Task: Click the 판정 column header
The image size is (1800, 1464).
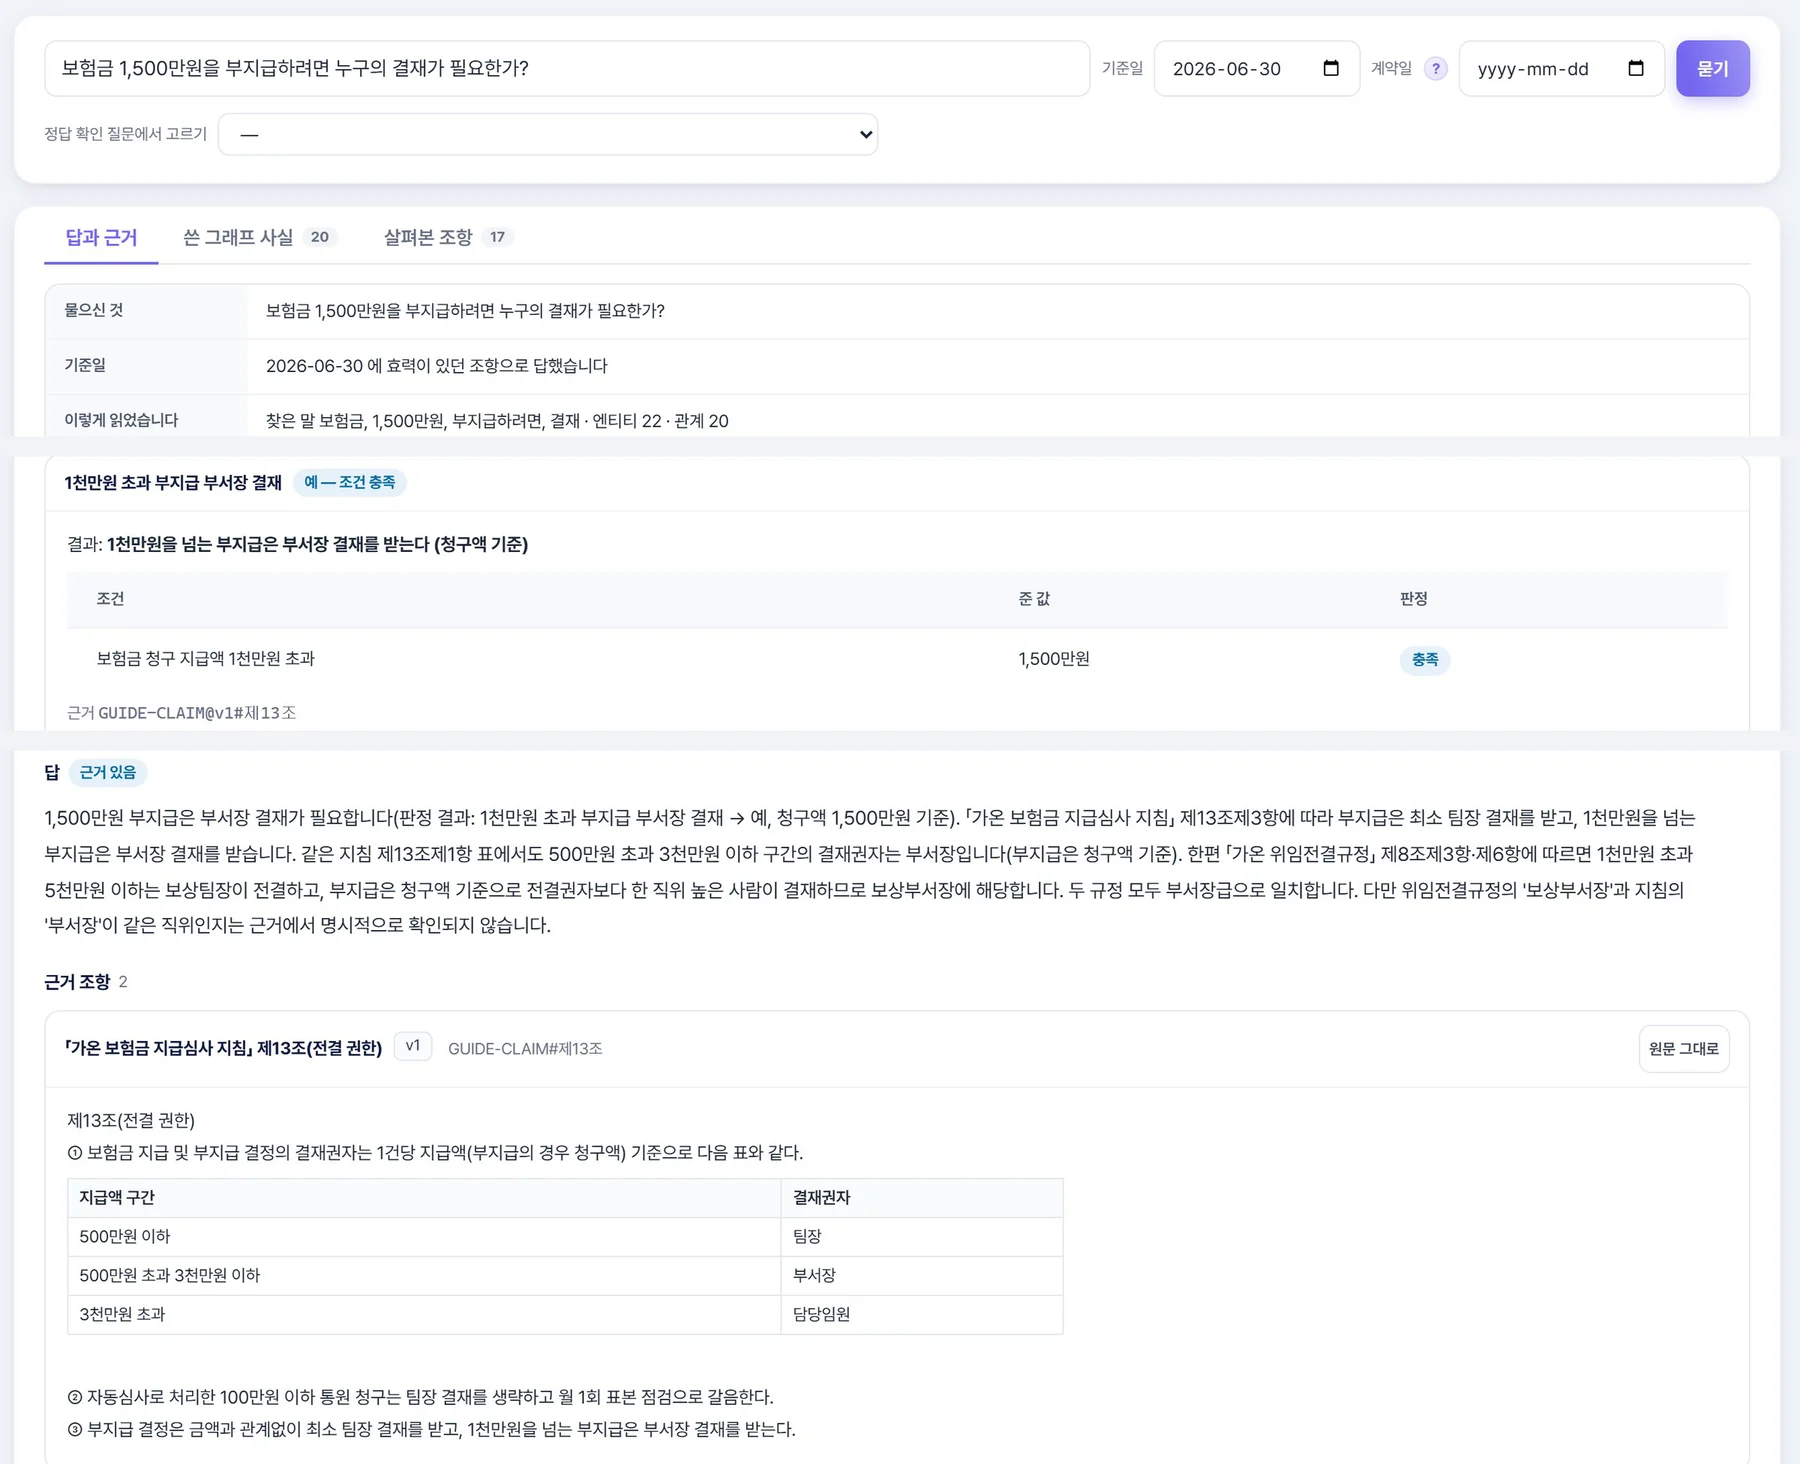Action: pos(1413,599)
